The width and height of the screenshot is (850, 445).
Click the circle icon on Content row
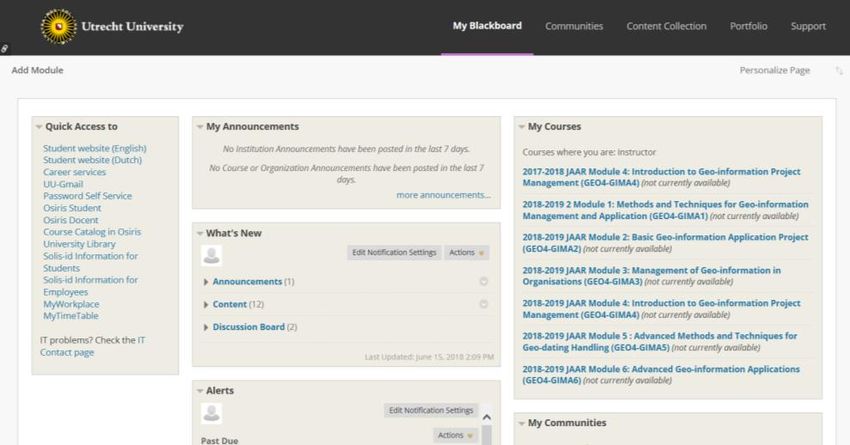[x=484, y=304]
